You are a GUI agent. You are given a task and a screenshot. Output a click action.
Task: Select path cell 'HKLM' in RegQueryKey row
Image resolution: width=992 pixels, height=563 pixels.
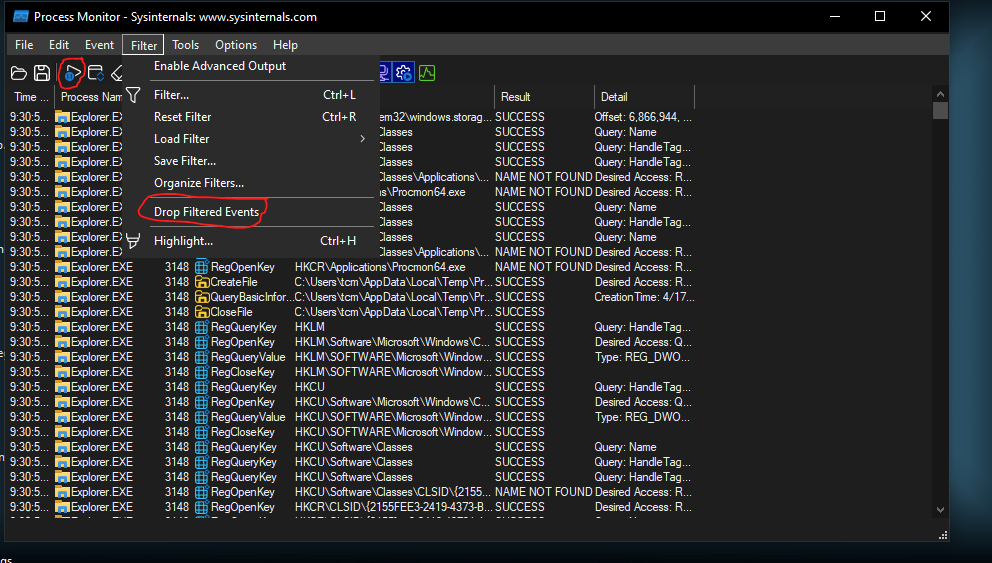pyautogui.click(x=309, y=327)
